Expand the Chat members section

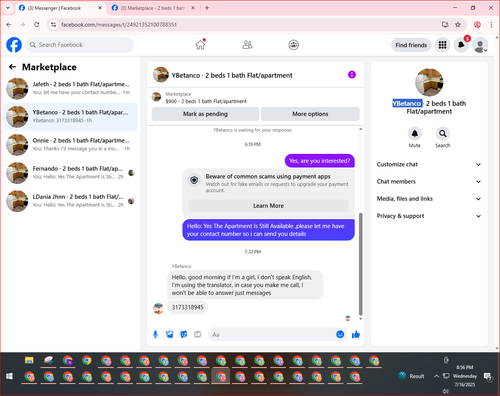point(429,182)
